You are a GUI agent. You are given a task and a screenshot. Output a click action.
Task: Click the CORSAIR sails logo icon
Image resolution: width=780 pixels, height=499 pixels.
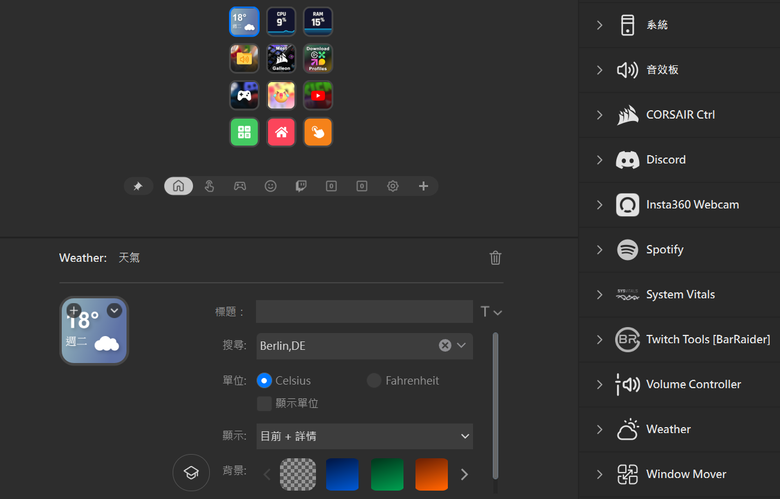coord(628,115)
